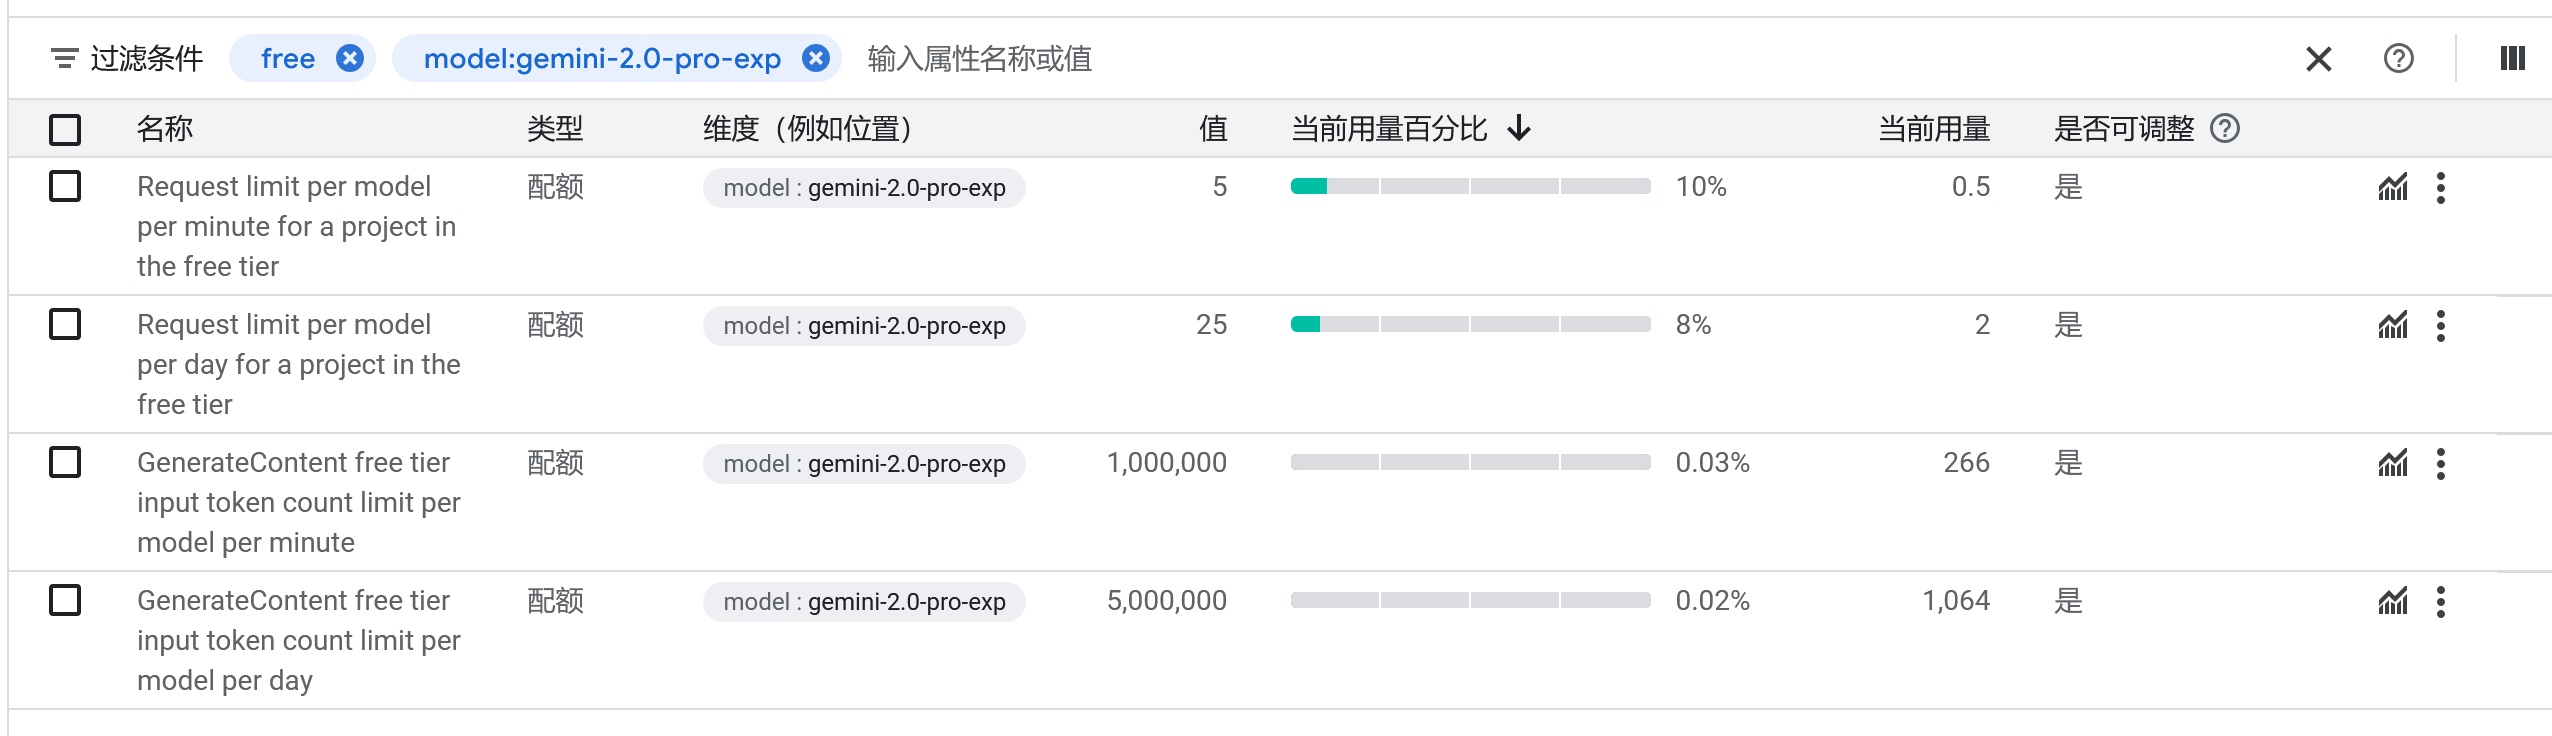Viewport: 2552px width, 736px height.
Task: Click the 0.03% percentage text
Action: (1713, 462)
